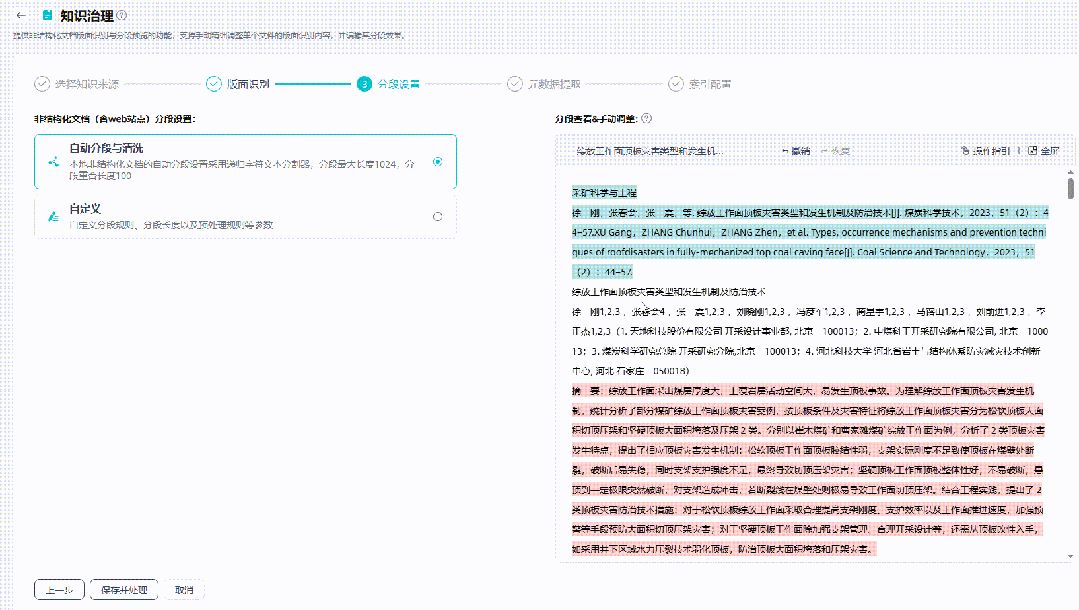The image size is (1079, 610).
Task: Jump to the 元数据提取 step label
Action: (554, 84)
